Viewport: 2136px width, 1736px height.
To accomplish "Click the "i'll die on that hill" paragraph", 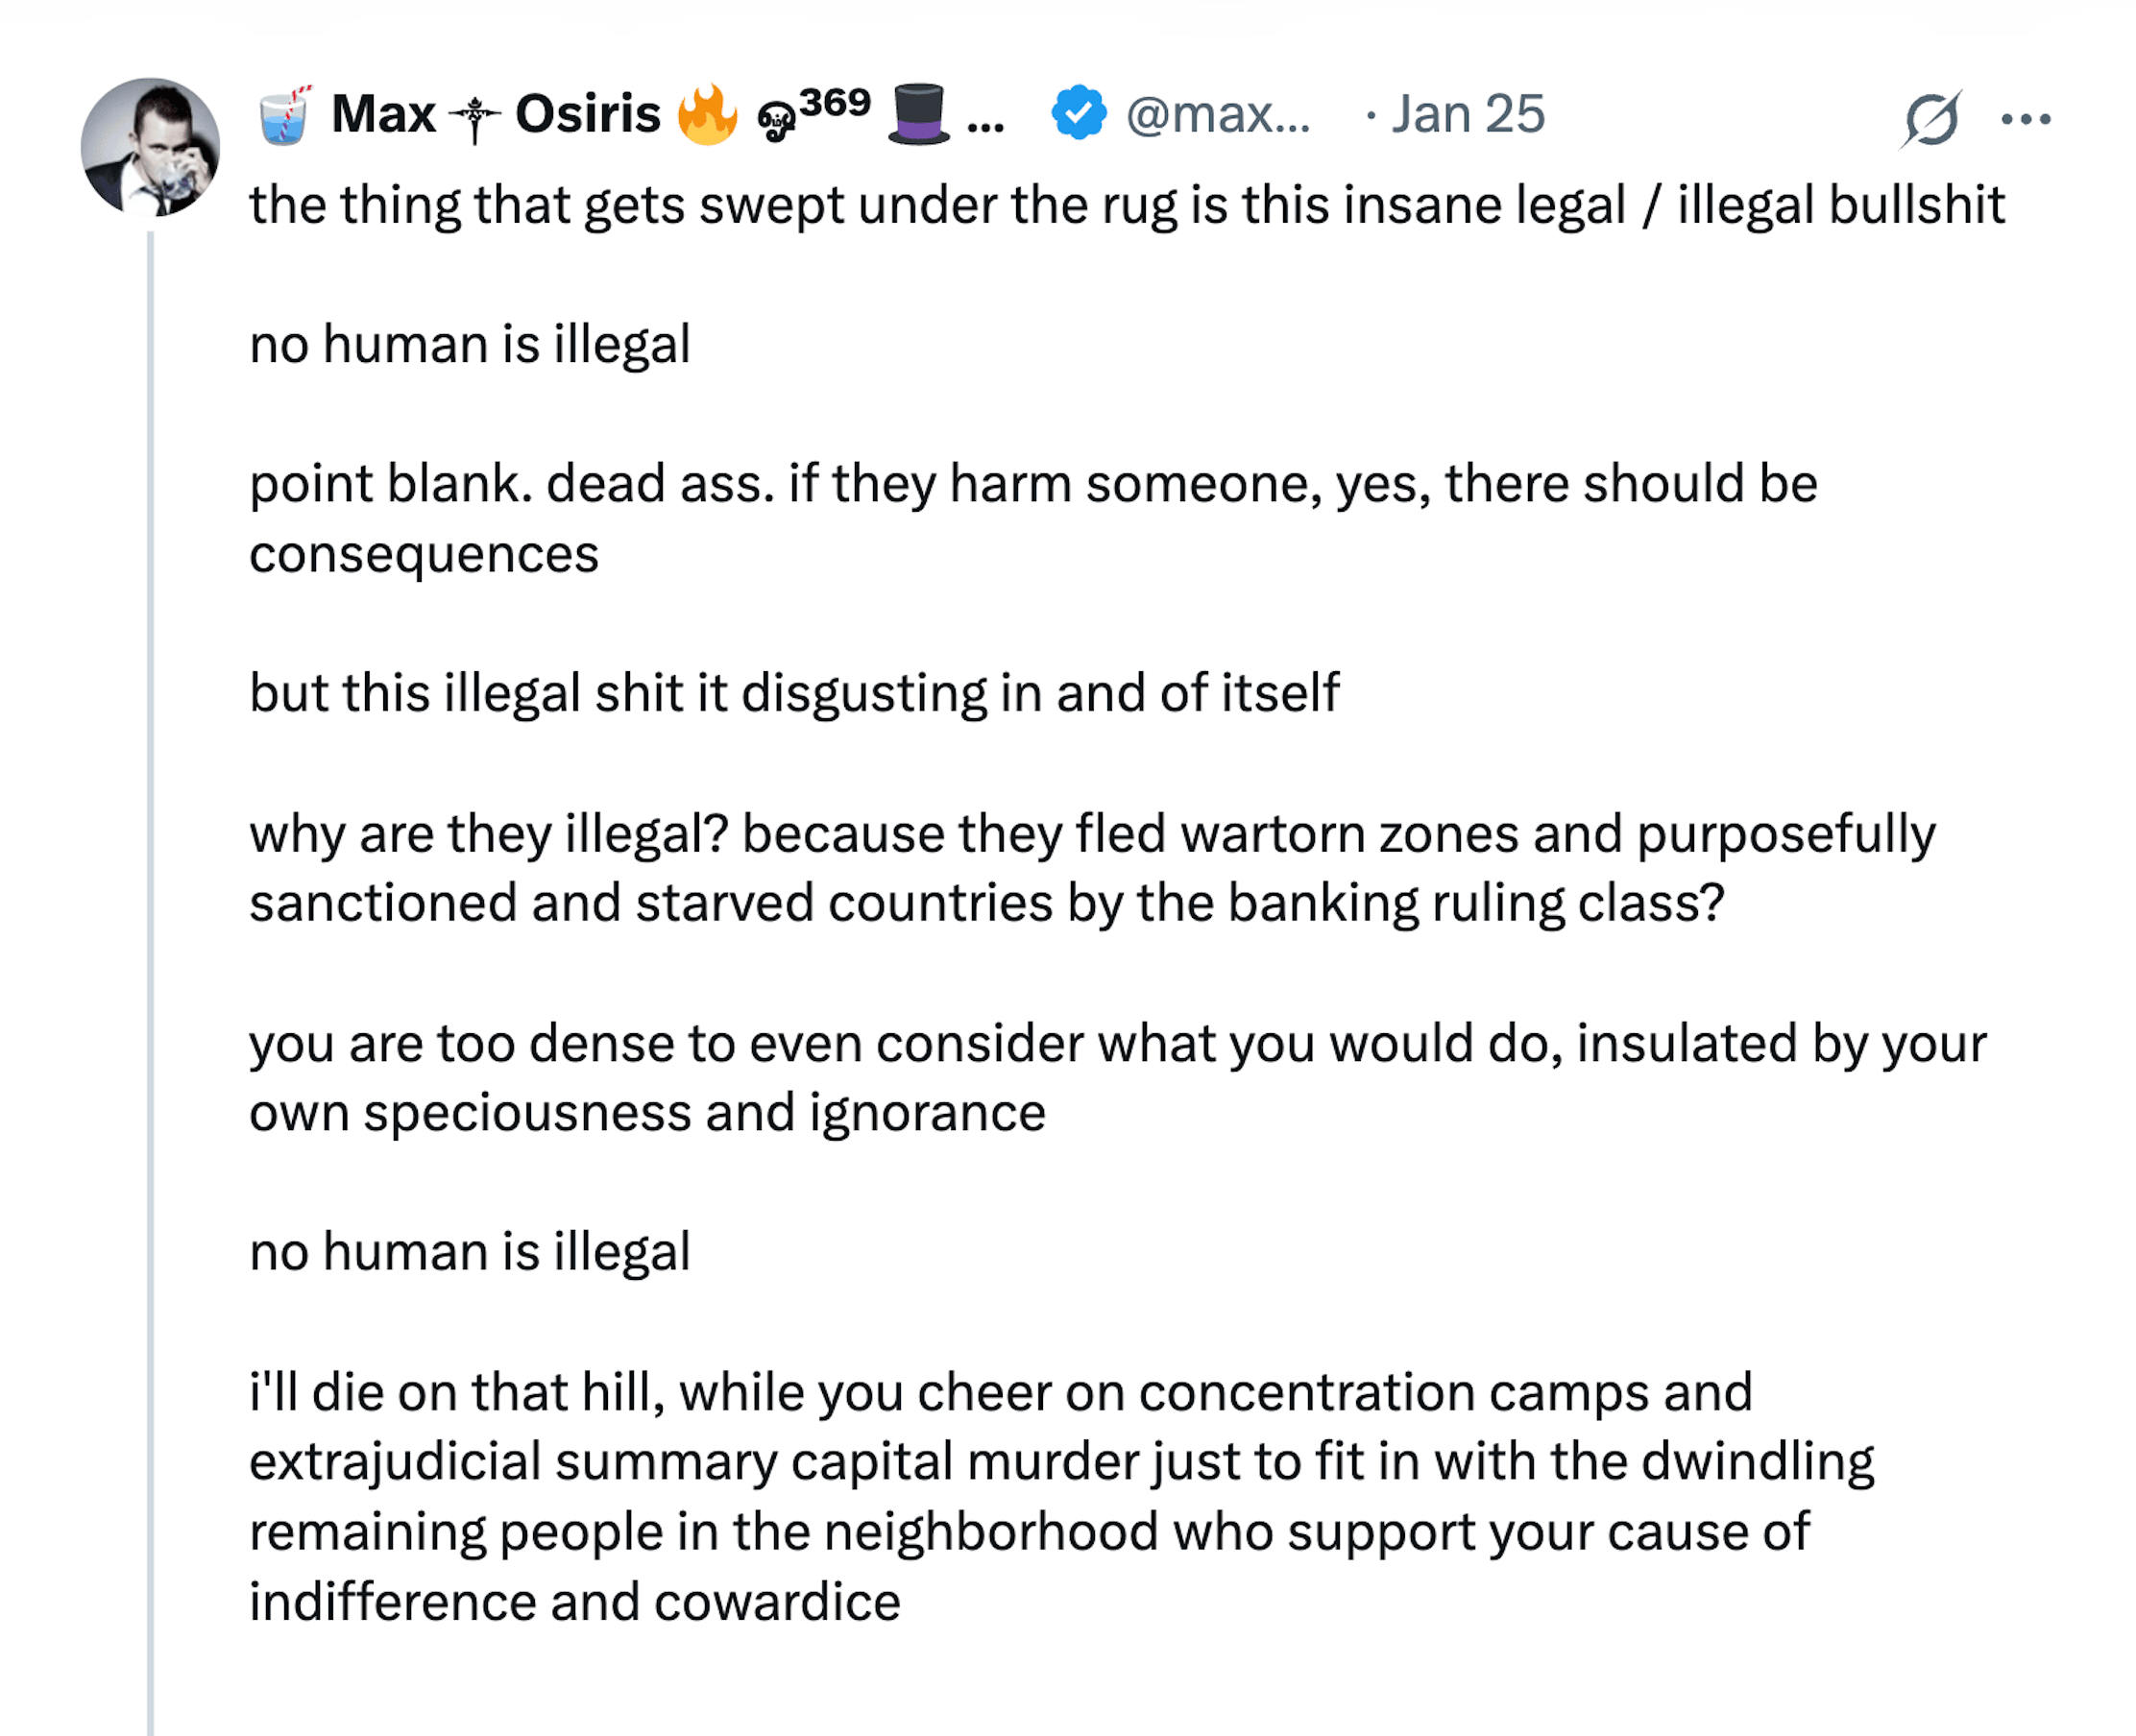I will (x=1061, y=1496).
